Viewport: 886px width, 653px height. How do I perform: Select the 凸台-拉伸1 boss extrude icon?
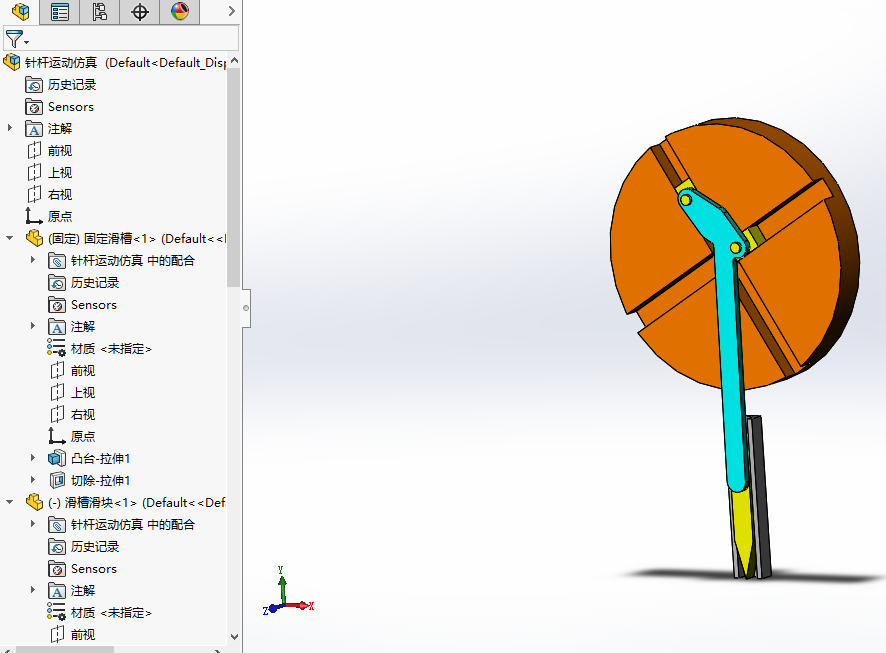click(x=57, y=458)
